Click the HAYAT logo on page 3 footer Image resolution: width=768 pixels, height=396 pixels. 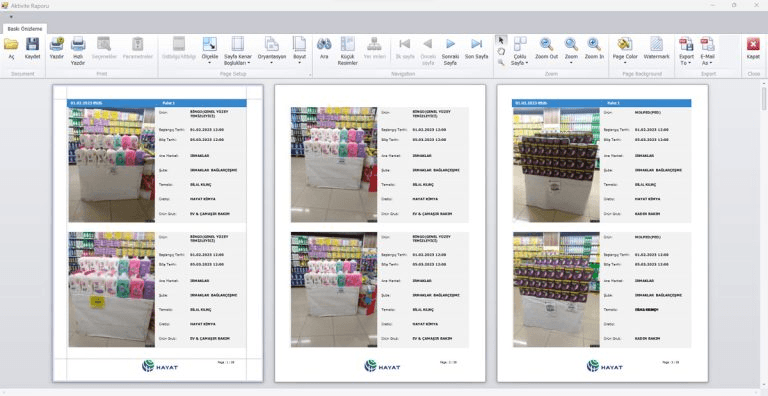point(604,366)
